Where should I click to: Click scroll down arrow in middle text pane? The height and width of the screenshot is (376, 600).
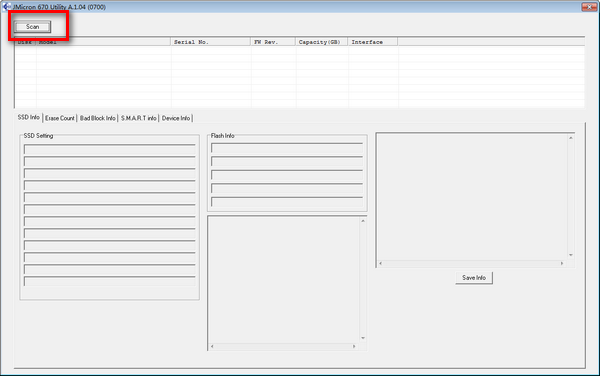(x=363, y=338)
